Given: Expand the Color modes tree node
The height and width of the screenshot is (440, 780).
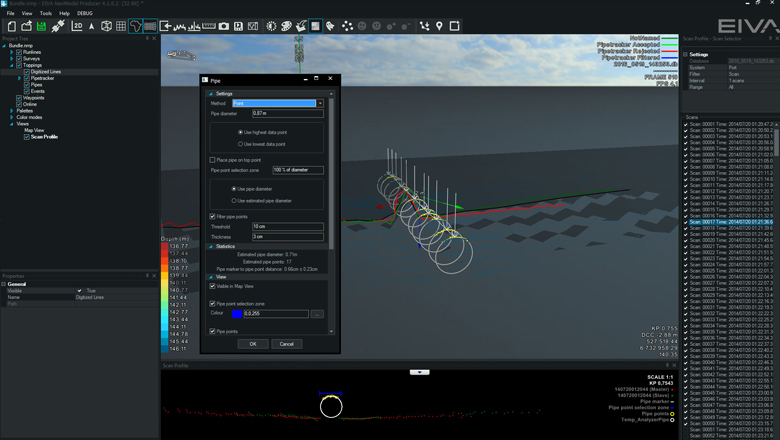Looking at the screenshot, I should point(12,117).
